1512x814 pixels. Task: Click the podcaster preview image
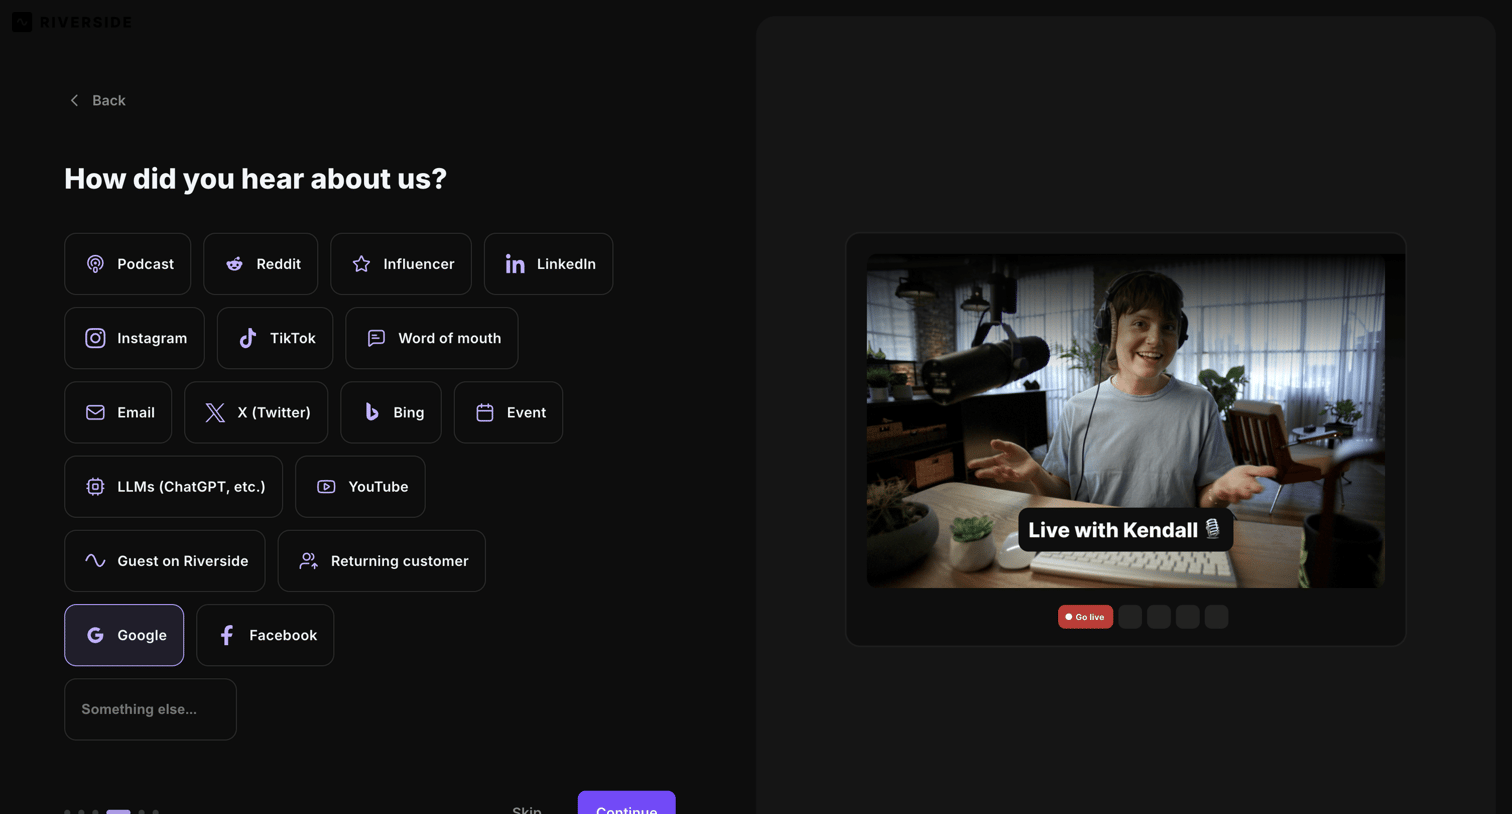click(1125, 421)
